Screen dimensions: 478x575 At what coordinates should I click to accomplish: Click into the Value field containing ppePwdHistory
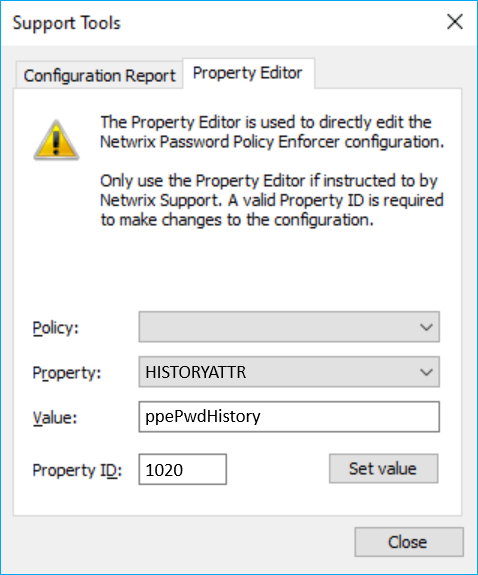click(289, 417)
